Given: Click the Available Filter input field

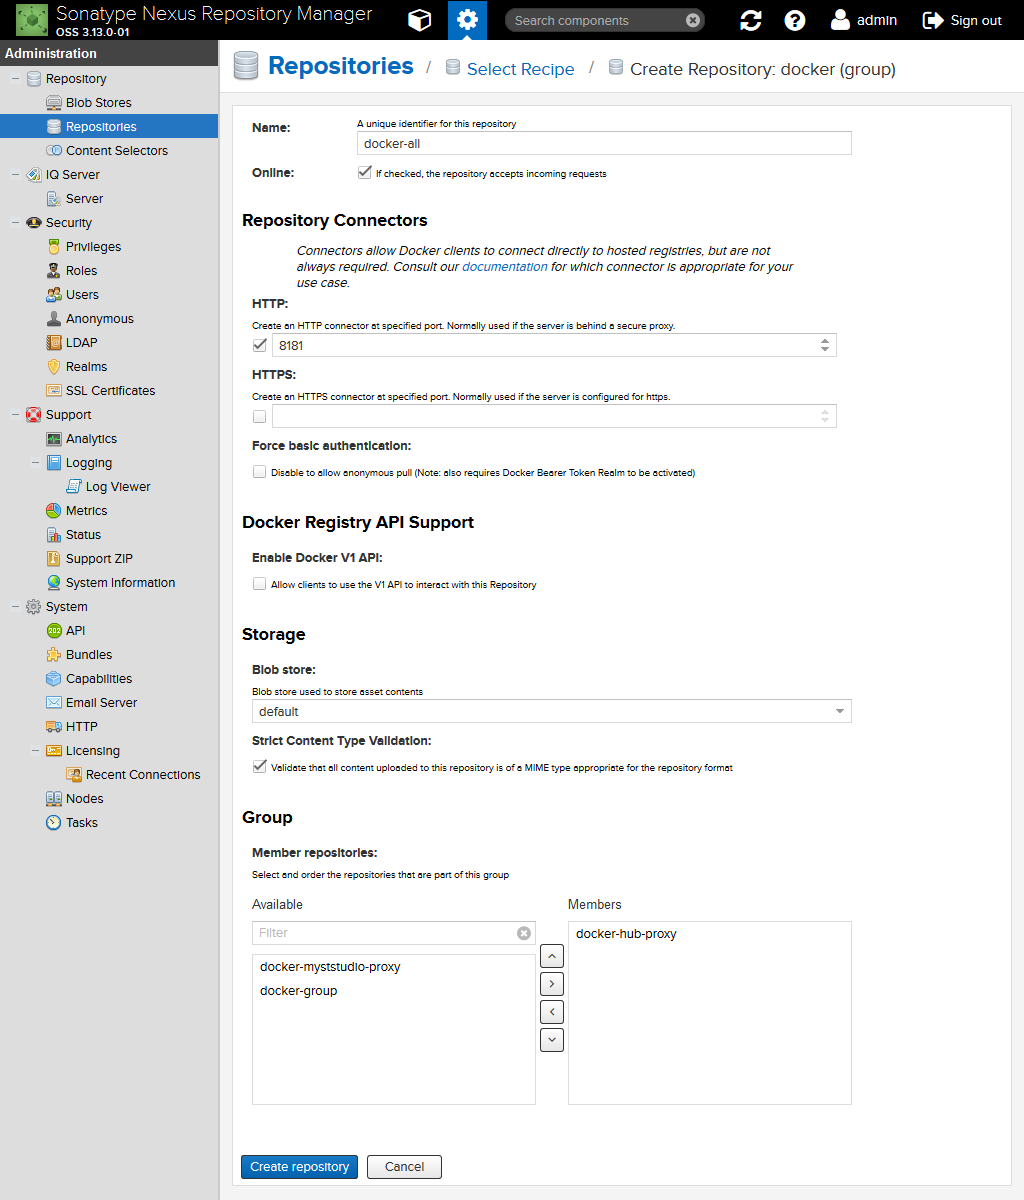Looking at the screenshot, I should click(x=385, y=933).
